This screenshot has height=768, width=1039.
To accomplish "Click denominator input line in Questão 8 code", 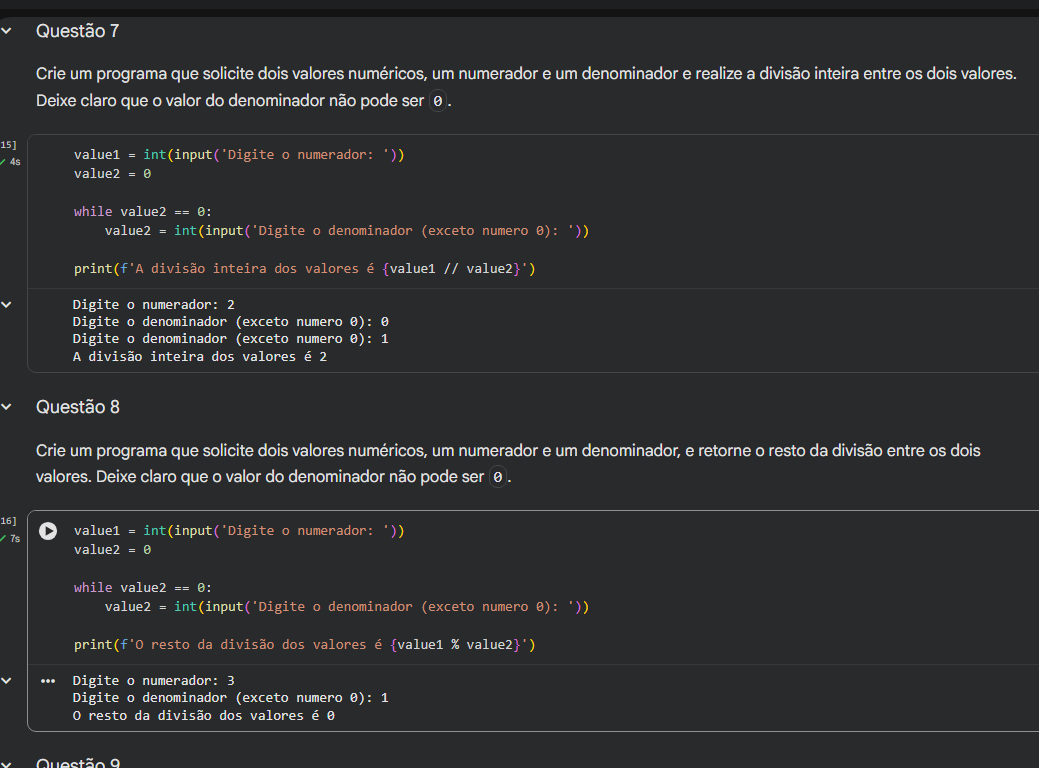I will [347, 606].
